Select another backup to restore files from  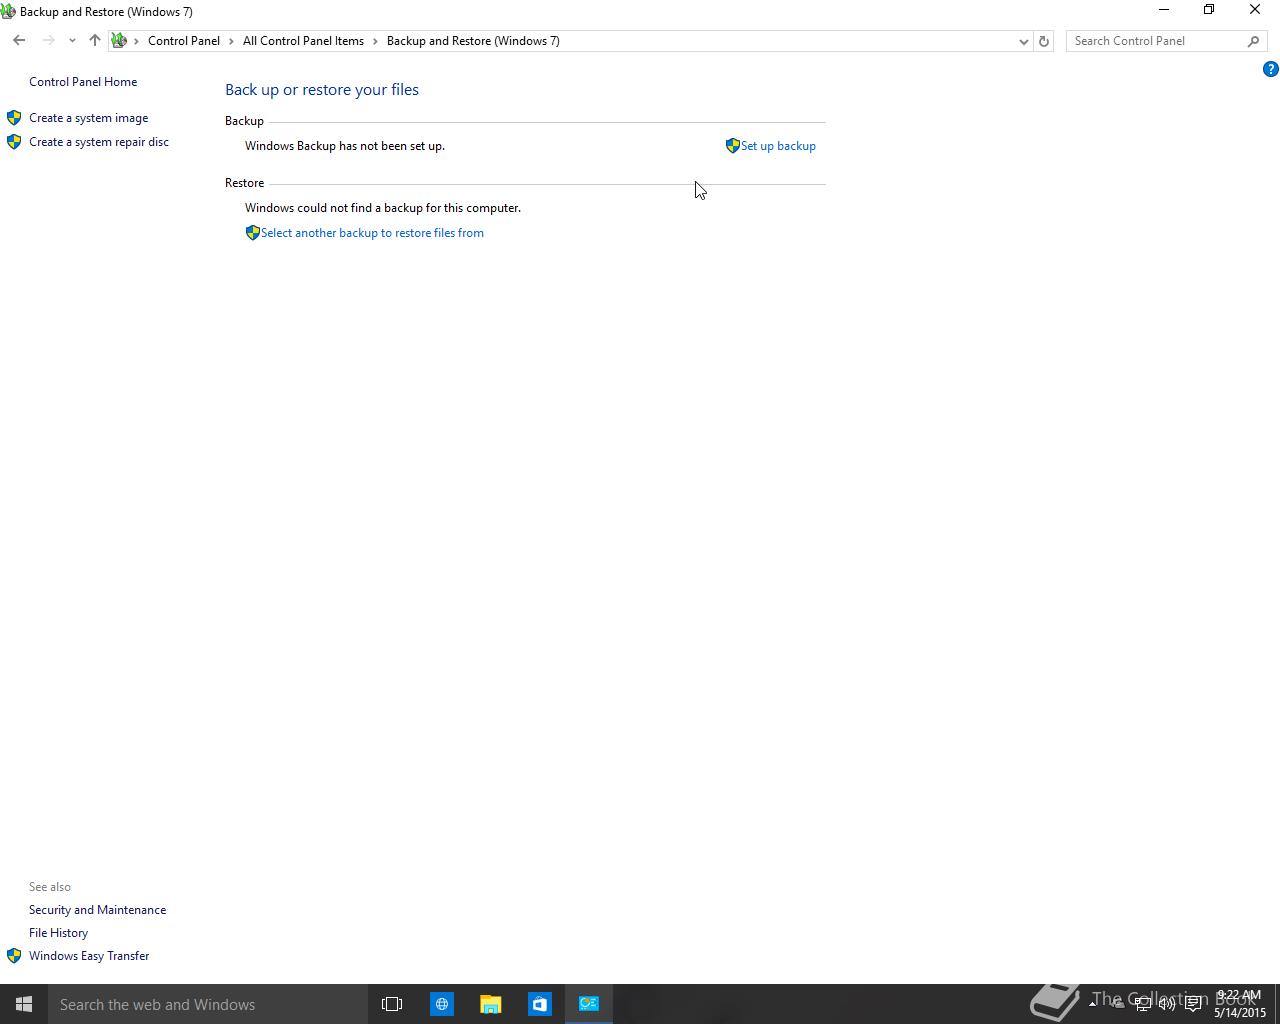372,233
